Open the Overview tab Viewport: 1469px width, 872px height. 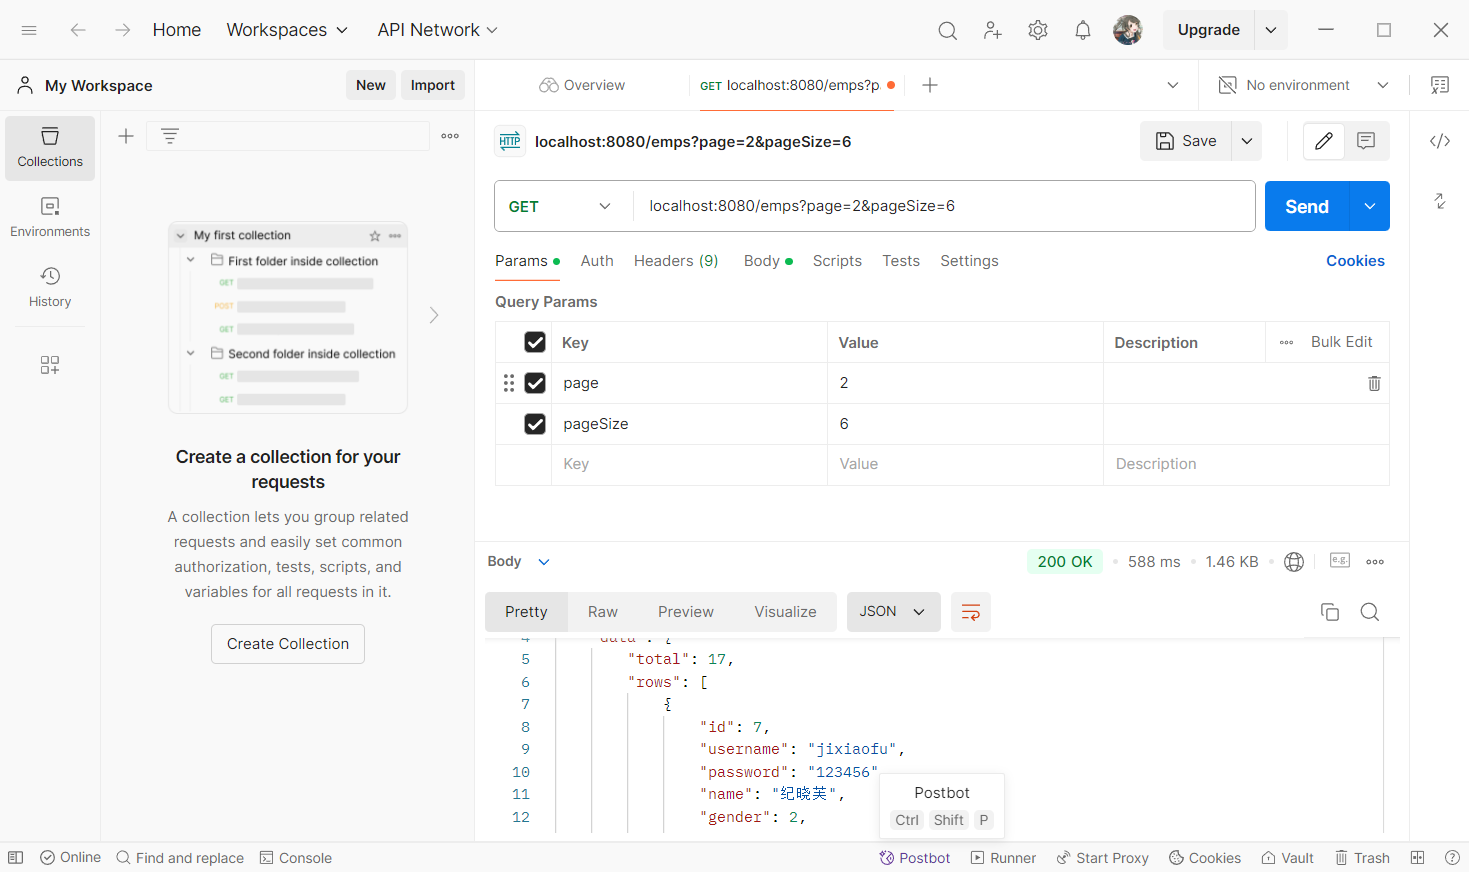(x=582, y=85)
